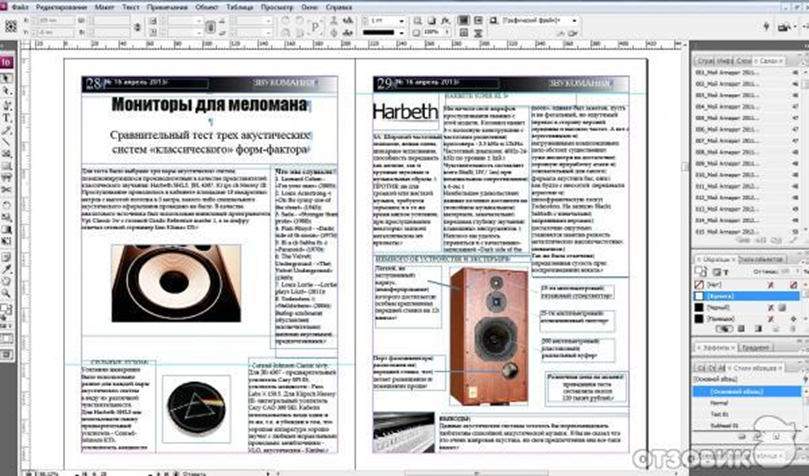Viewport: 809px width, 476px height.
Task: Switch to the Эффекты panel tab
Action: point(716,348)
